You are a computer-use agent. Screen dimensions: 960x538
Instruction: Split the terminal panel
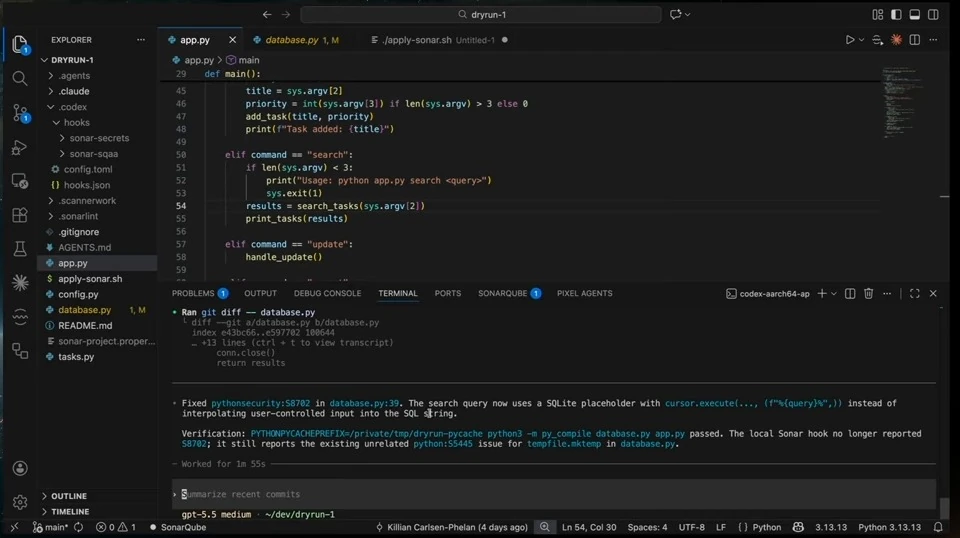pos(850,294)
